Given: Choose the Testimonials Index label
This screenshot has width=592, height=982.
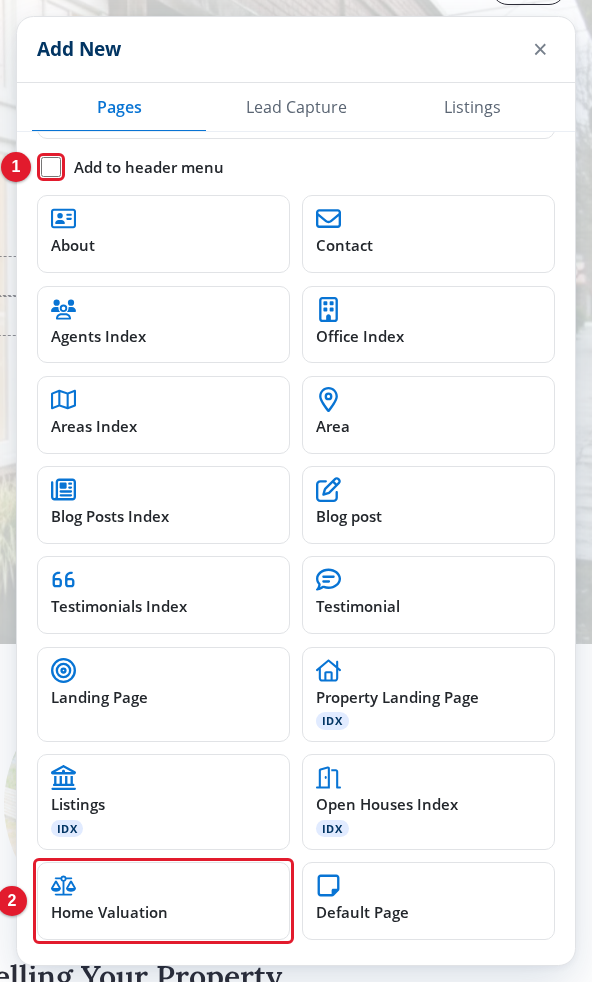Looking at the screenshot, I should (119, 607).
